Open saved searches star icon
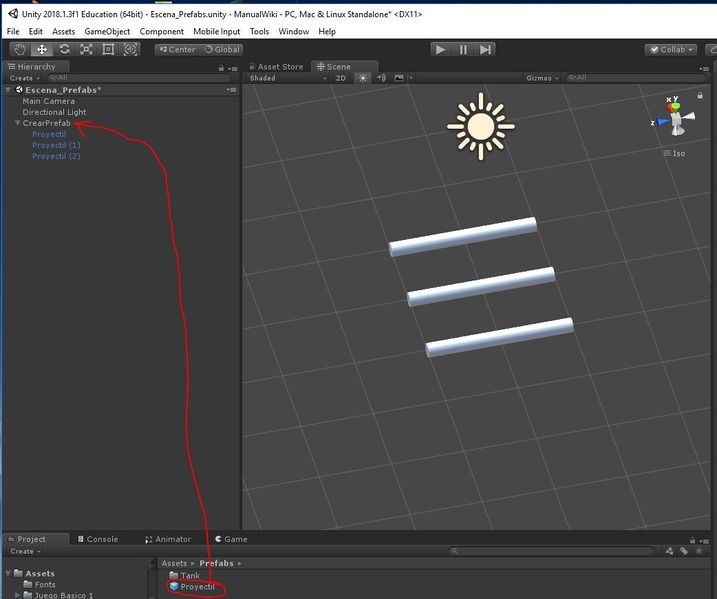This screenshot has width=717, height=599. [699, 551]
